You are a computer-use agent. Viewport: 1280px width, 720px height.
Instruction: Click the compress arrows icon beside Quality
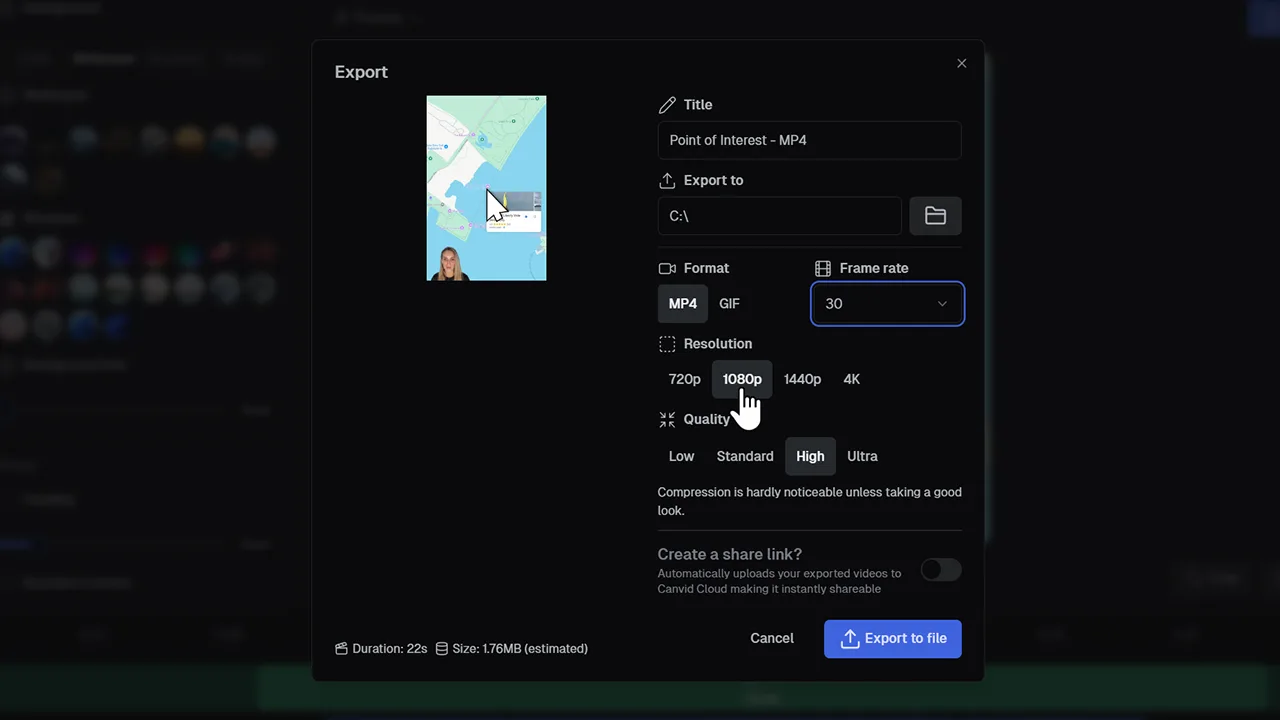click(667, 419)
